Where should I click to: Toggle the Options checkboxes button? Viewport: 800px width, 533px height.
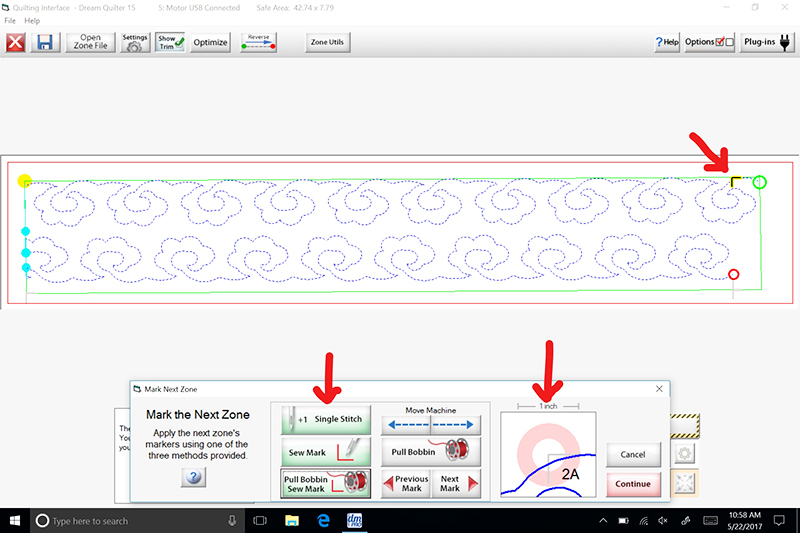[711, 42]
